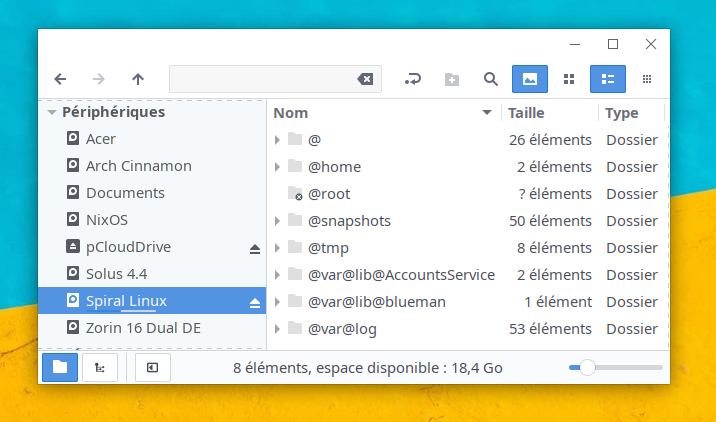Expand the @snapshots folder
Viewport: 716px width, 422px height.
(277, 220)
